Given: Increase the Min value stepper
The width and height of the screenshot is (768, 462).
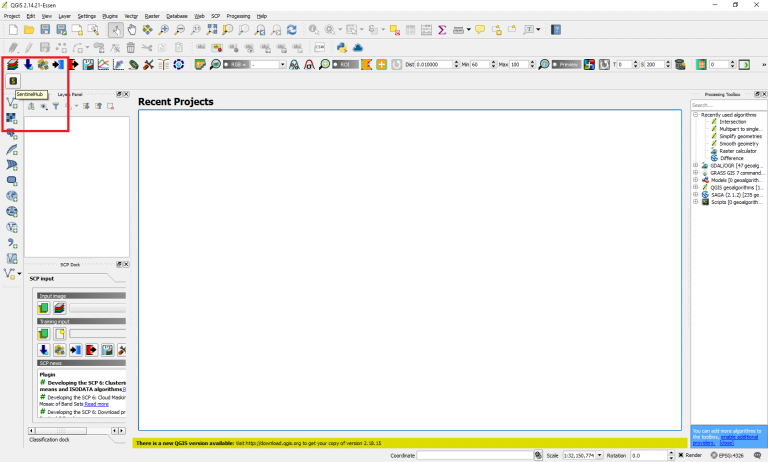Looking at the screenshot, I should point(493,63).
